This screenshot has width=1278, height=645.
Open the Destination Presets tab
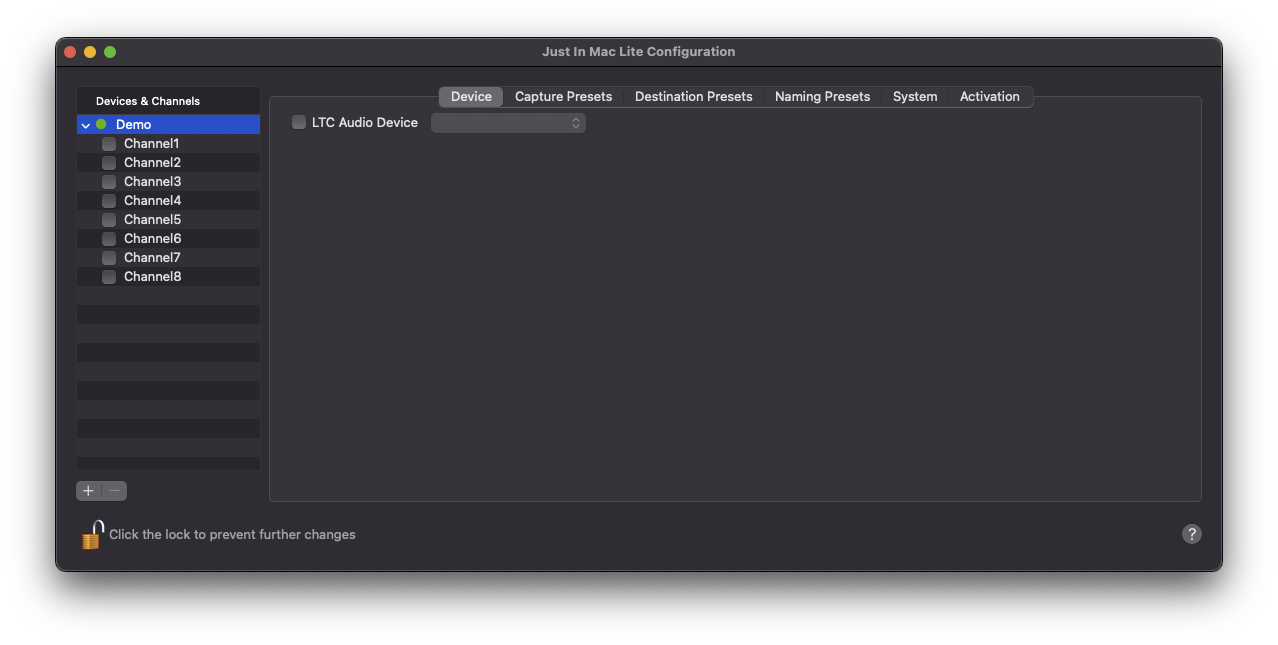point(693,97)
